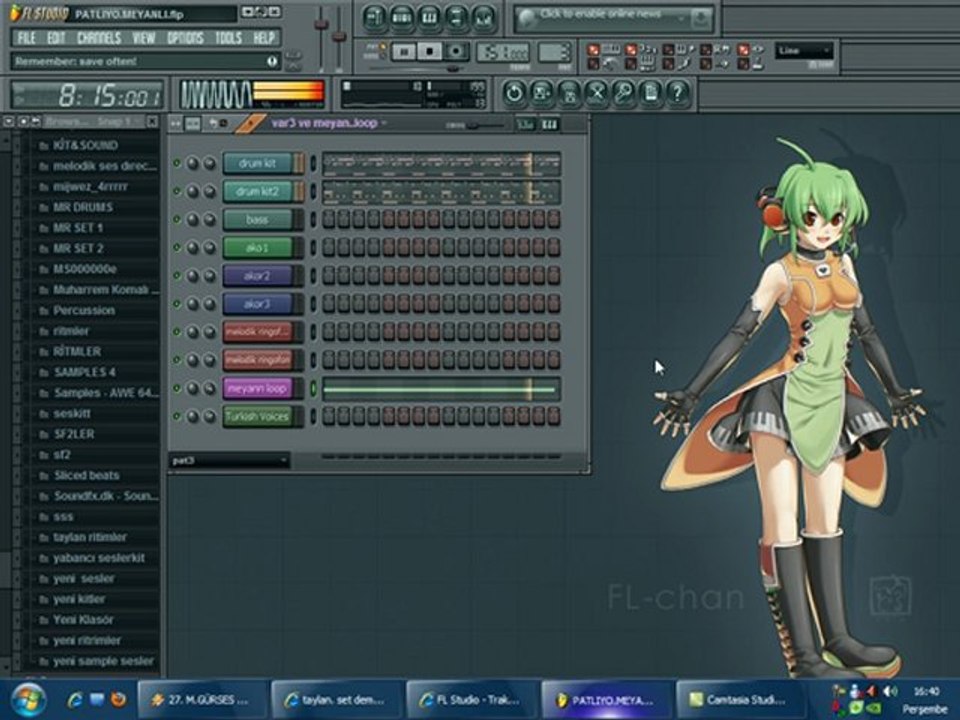Image resolution: width=960 pixels, height=720 pixels.
Task: Click the audio editor scissors icon
Action: [596, 93]
